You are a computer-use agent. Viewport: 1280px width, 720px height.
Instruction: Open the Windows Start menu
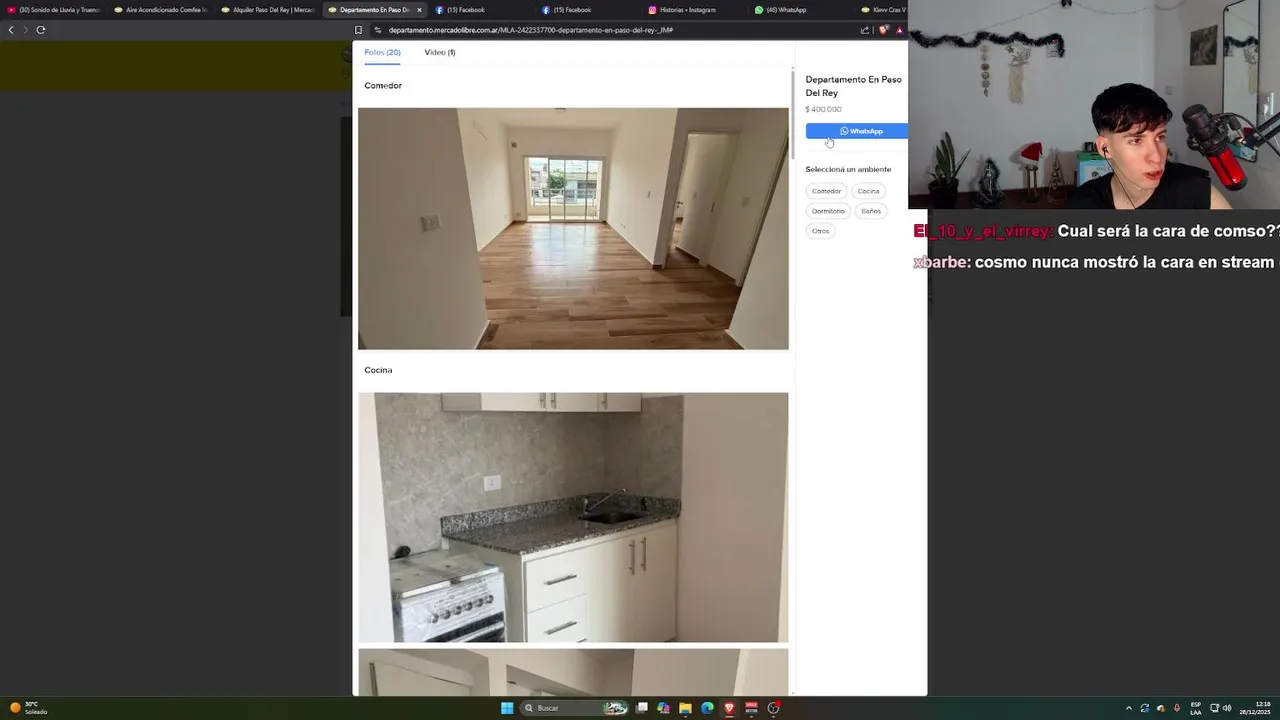coord(507,708)
